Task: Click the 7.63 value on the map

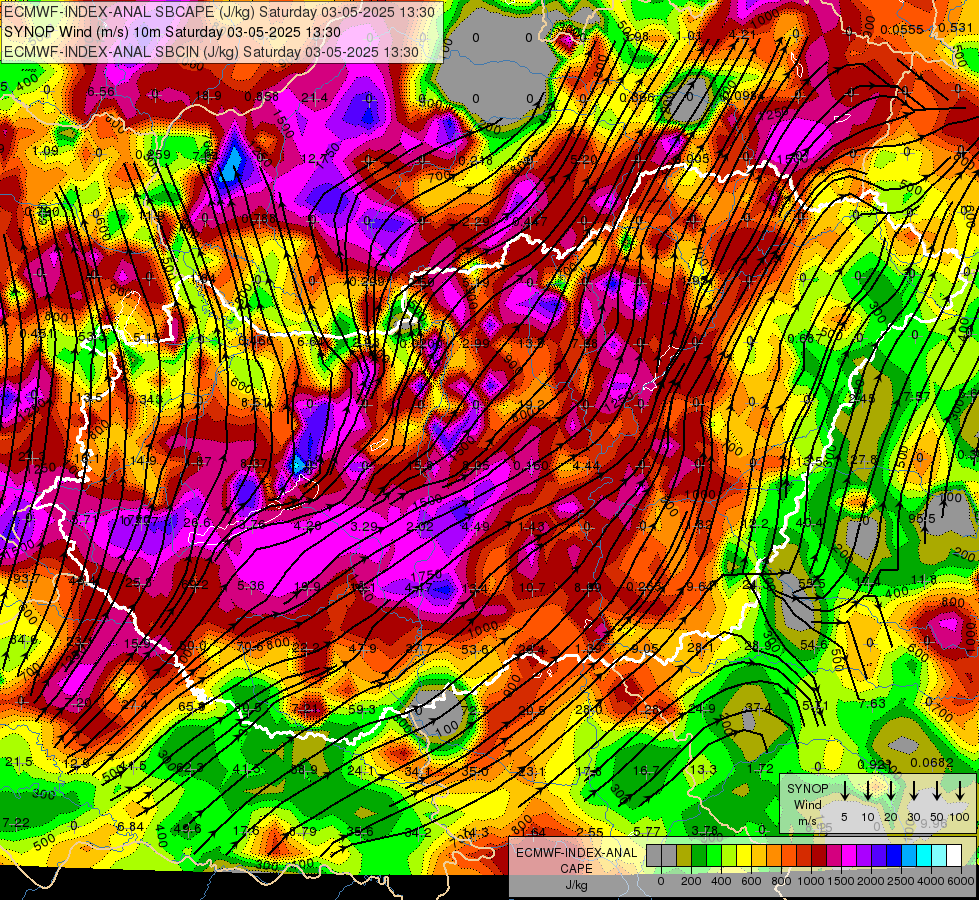Action: pos(872,704)
